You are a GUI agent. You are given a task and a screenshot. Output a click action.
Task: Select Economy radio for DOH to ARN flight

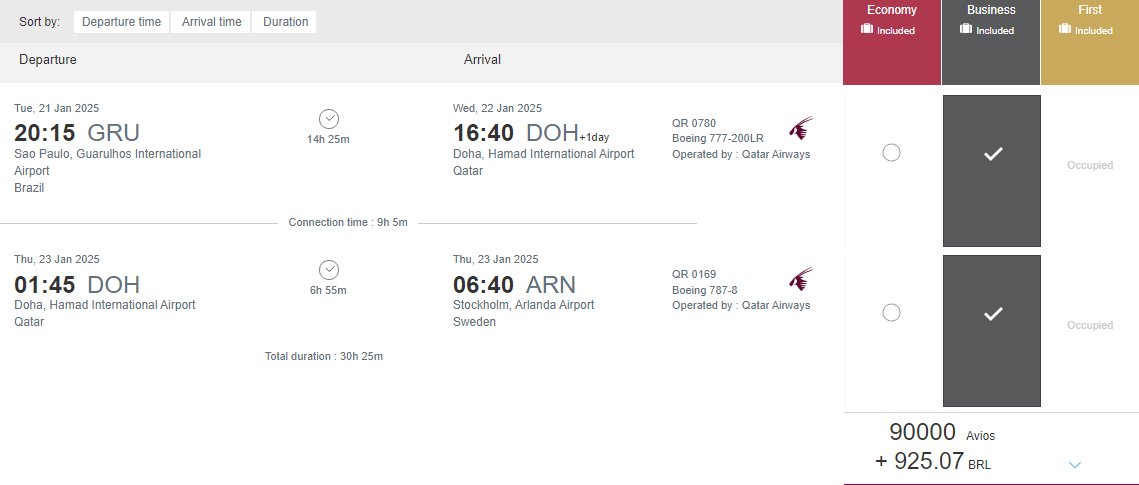(x=891, y=312)
